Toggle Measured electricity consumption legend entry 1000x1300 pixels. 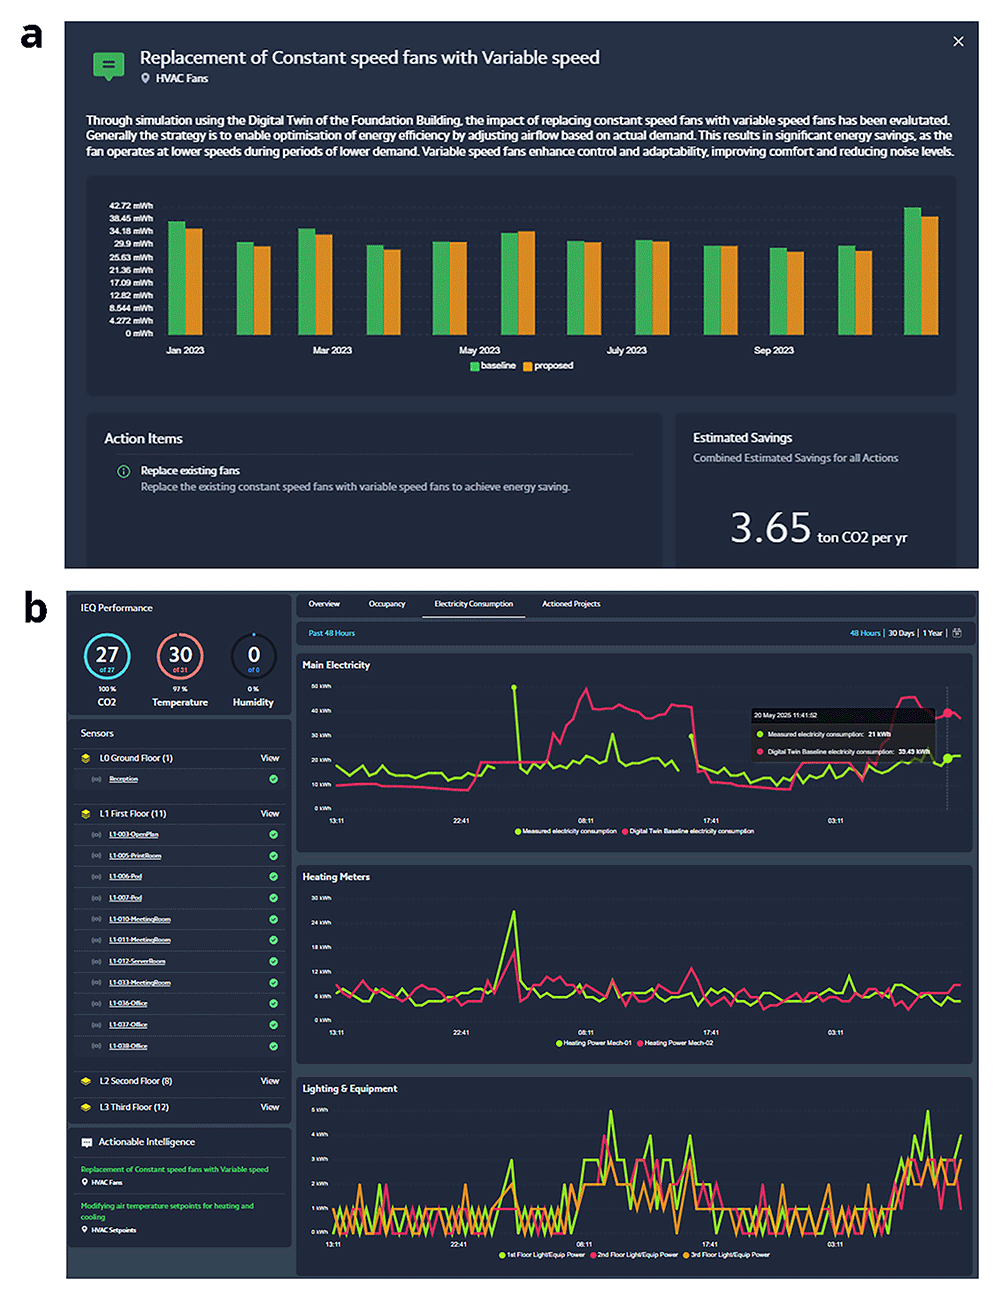pyautogui.click(x=566, y=831)
